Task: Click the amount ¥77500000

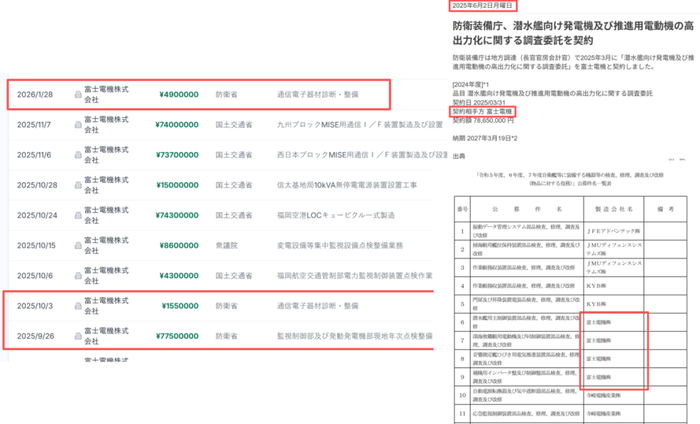Action: pos(177,336)
